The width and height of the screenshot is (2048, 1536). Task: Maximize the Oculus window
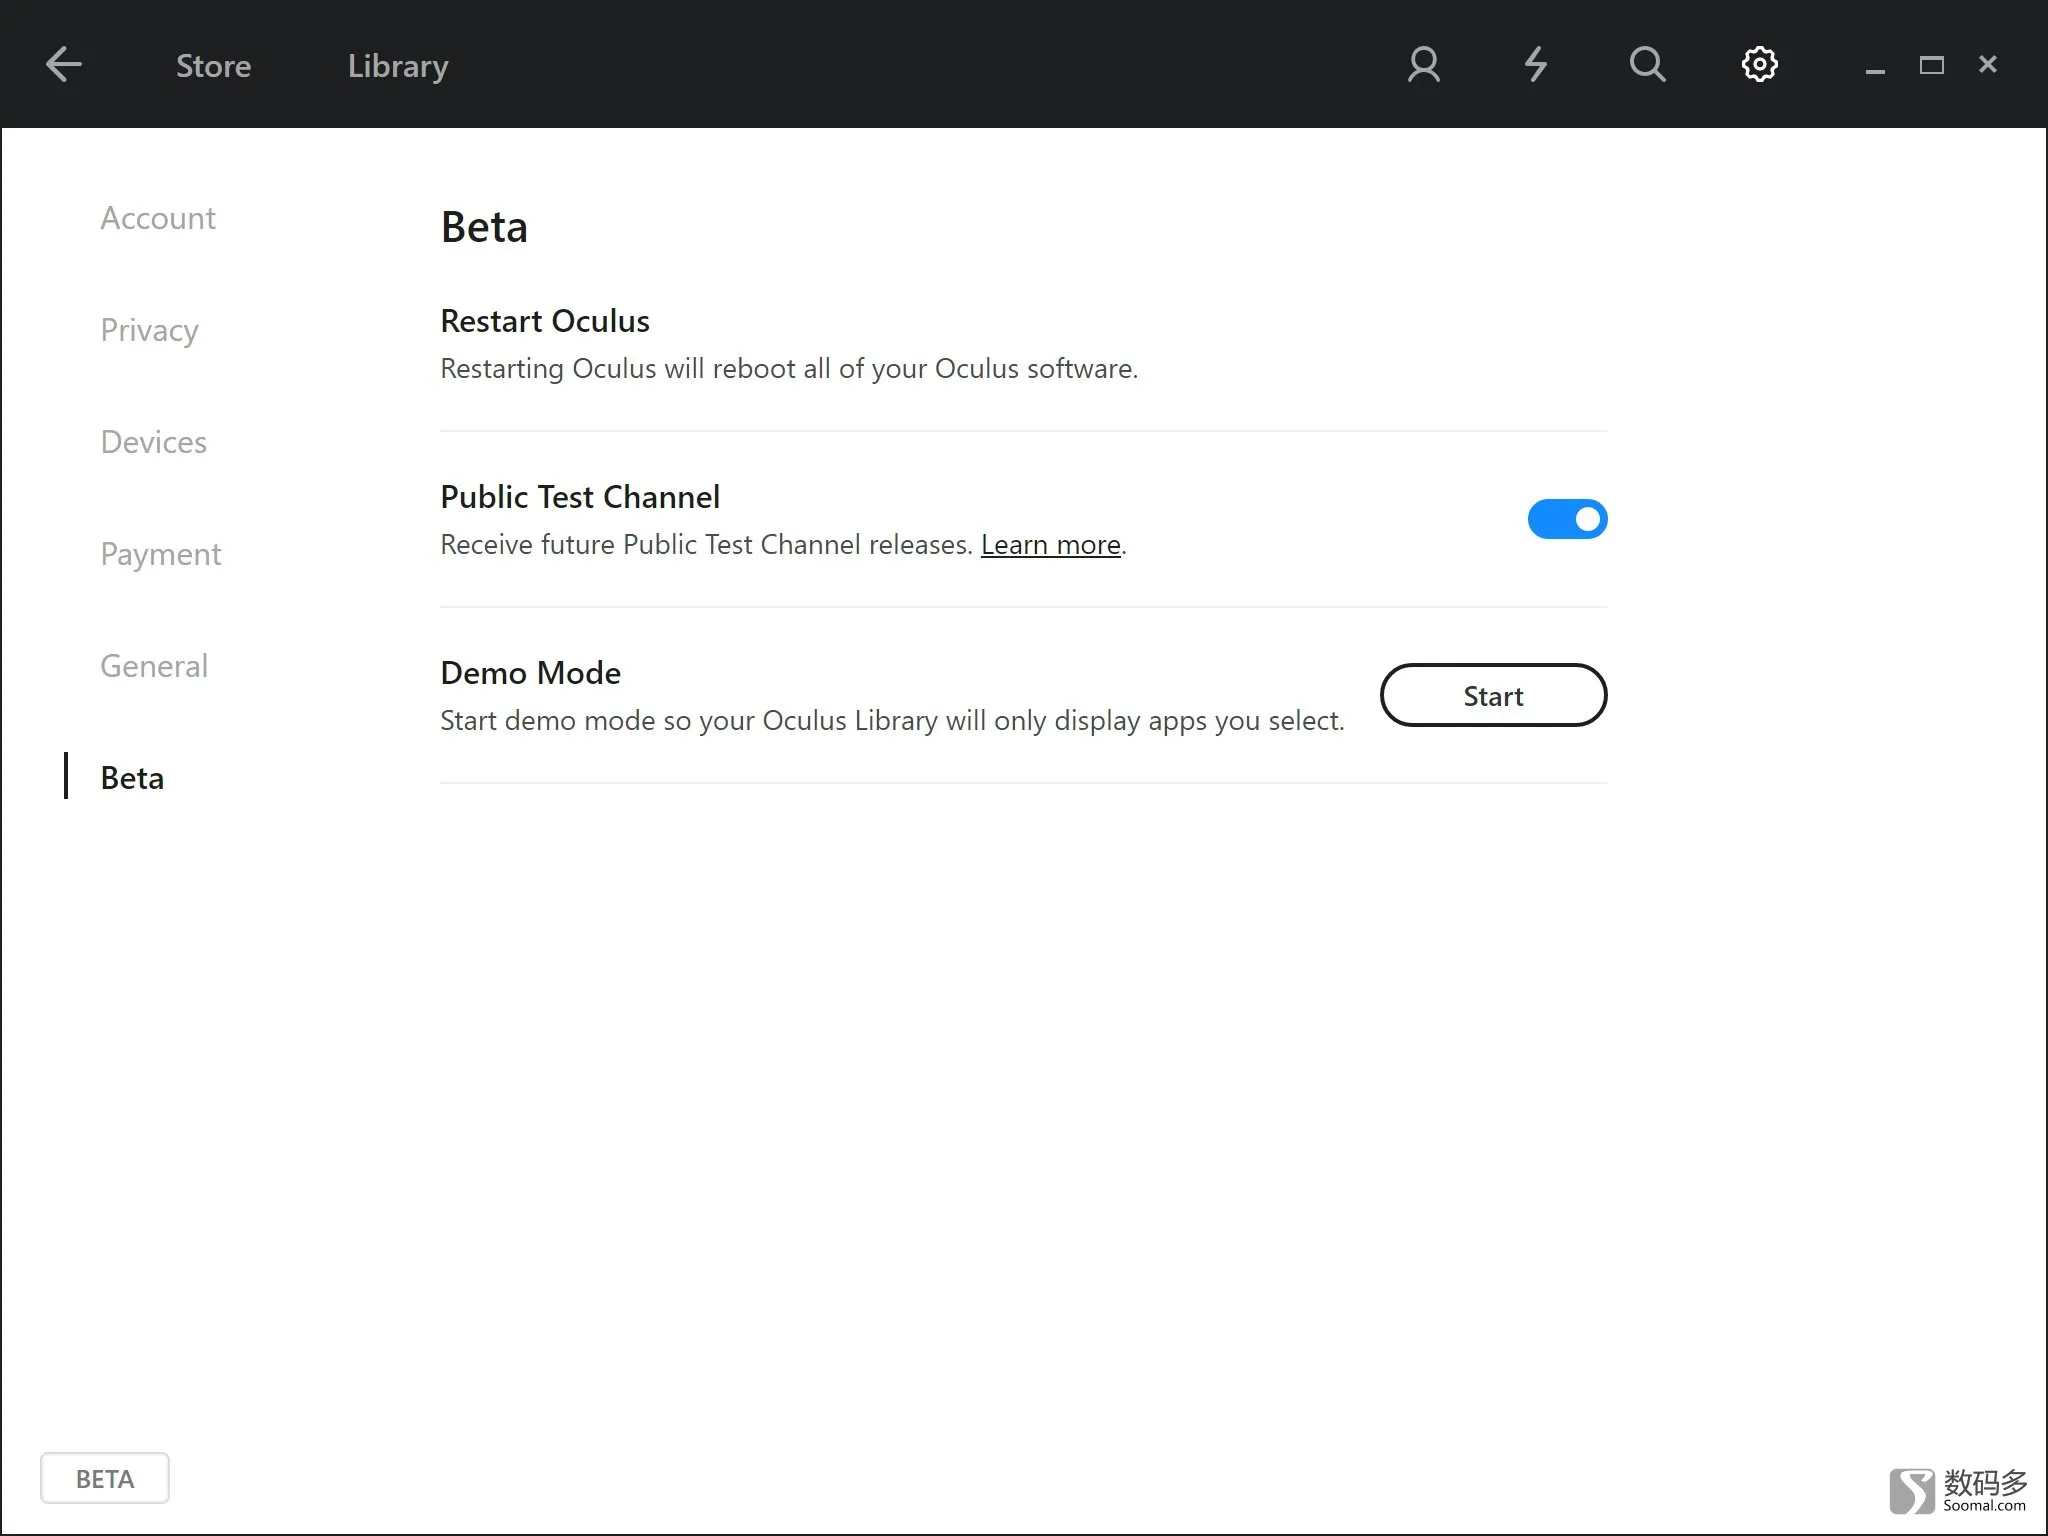[x=1931, y=65]
